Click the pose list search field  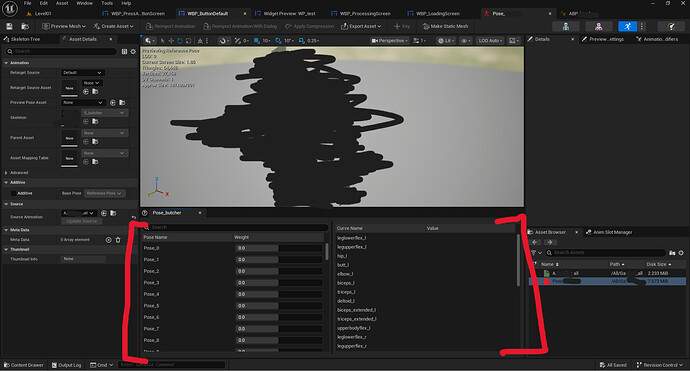(x=235, y=228)
